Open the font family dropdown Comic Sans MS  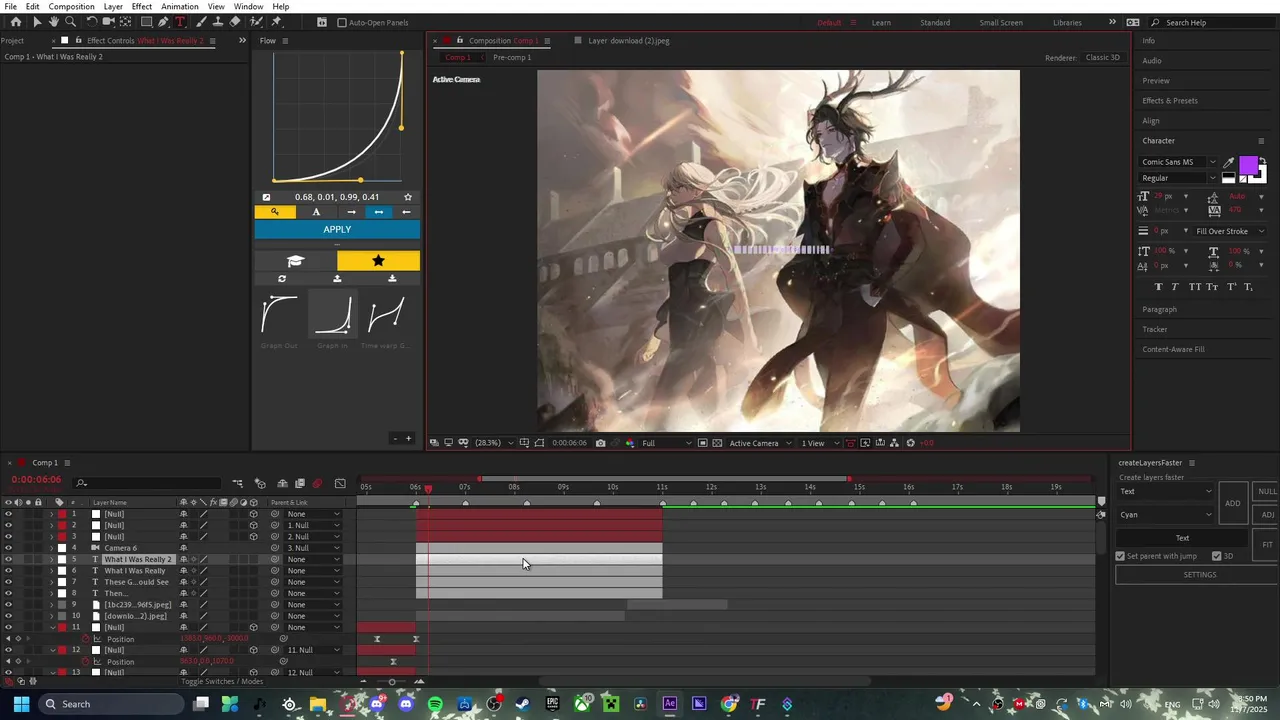click(x=1179, y=162)
